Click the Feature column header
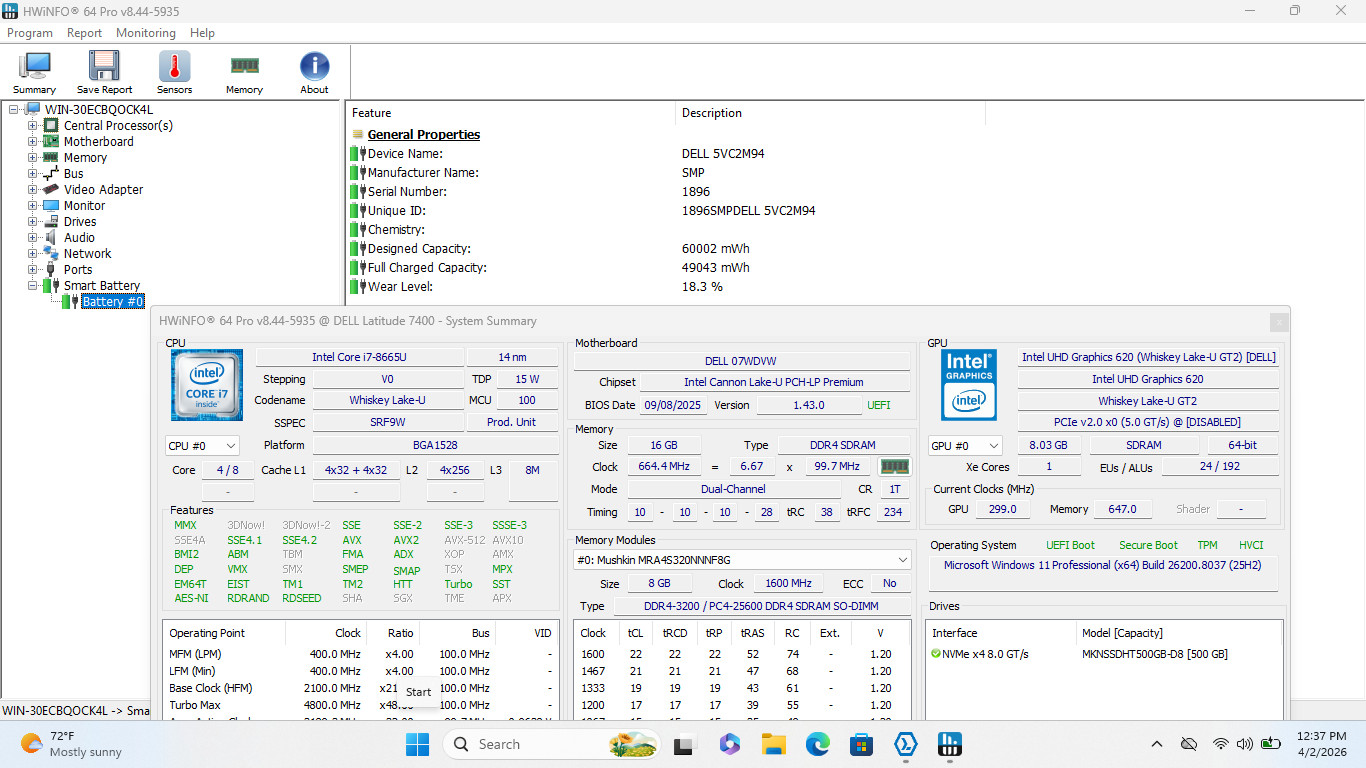The image size is (1366, 768). 510,113
